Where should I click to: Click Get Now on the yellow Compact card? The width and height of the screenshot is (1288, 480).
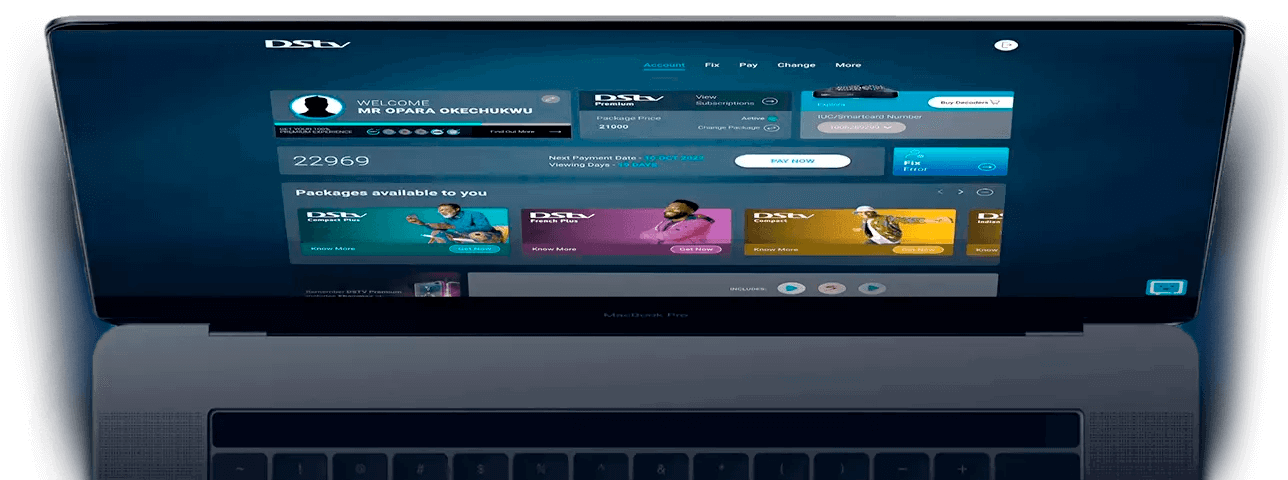pyautogui.click(x=920, y=248)
